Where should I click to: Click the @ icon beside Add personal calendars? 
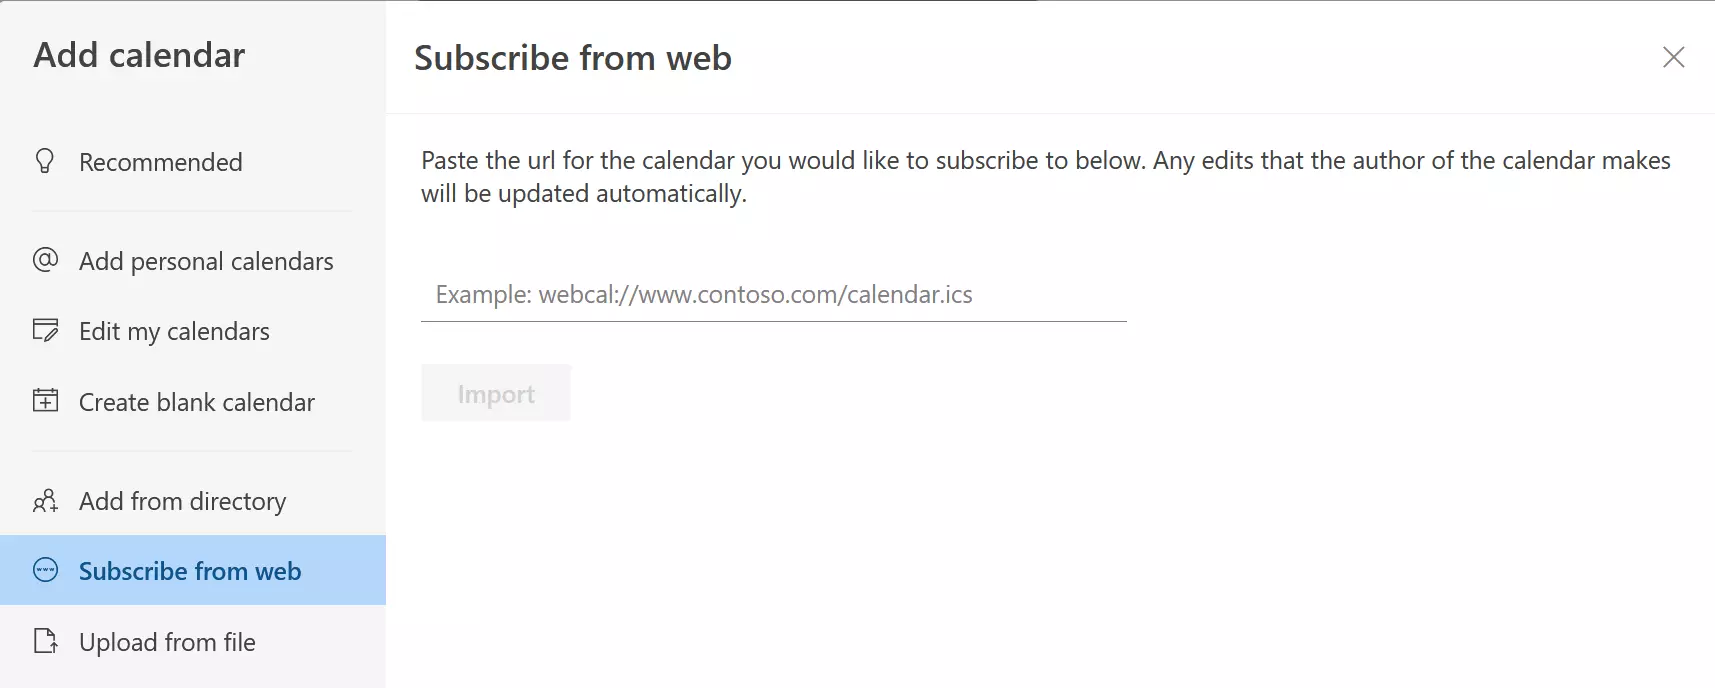coord(45,261)
